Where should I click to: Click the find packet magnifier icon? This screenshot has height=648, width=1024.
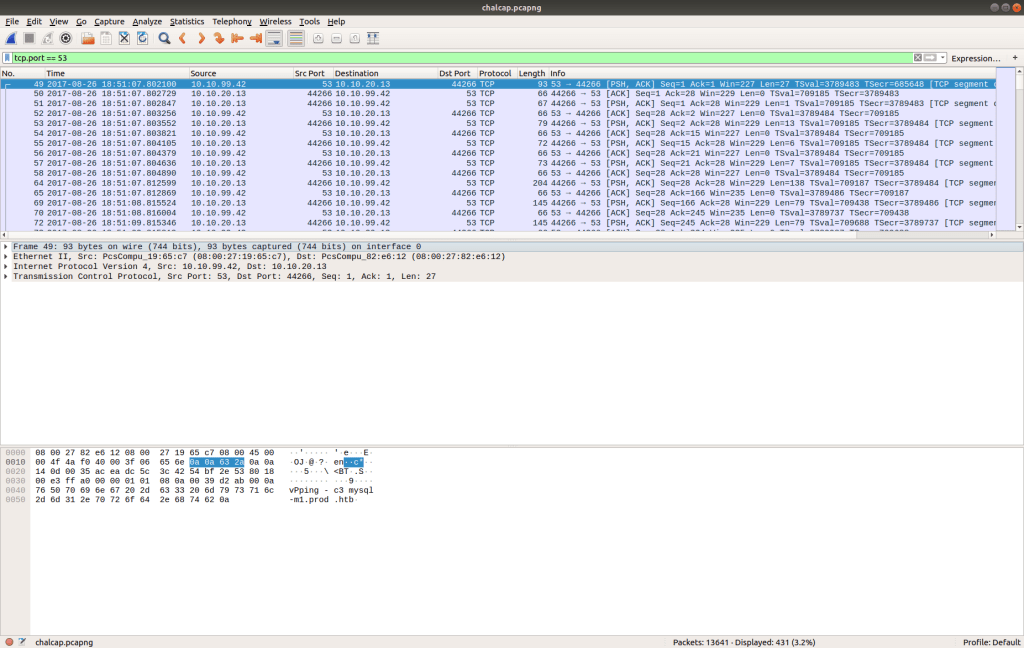164,39
